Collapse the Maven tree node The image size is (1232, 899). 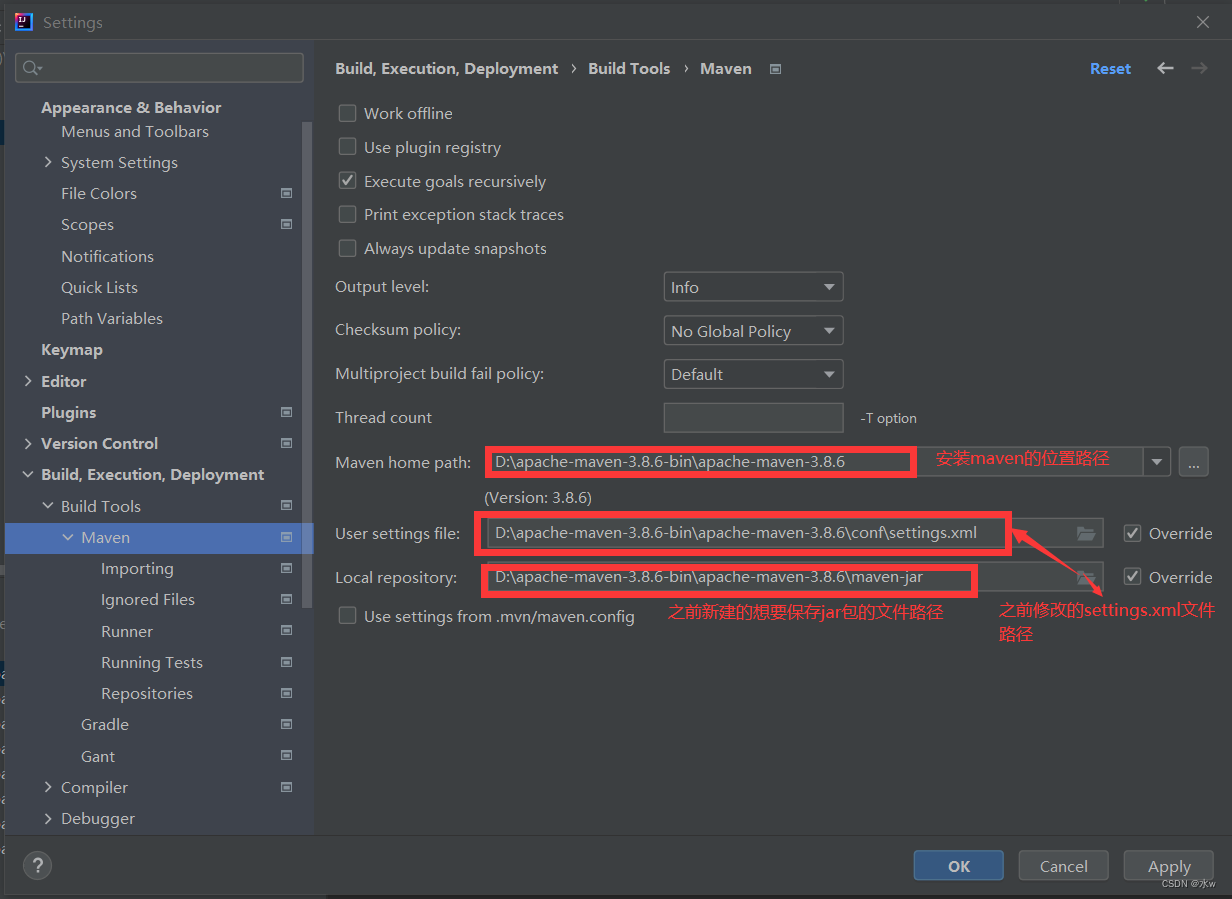68,537
